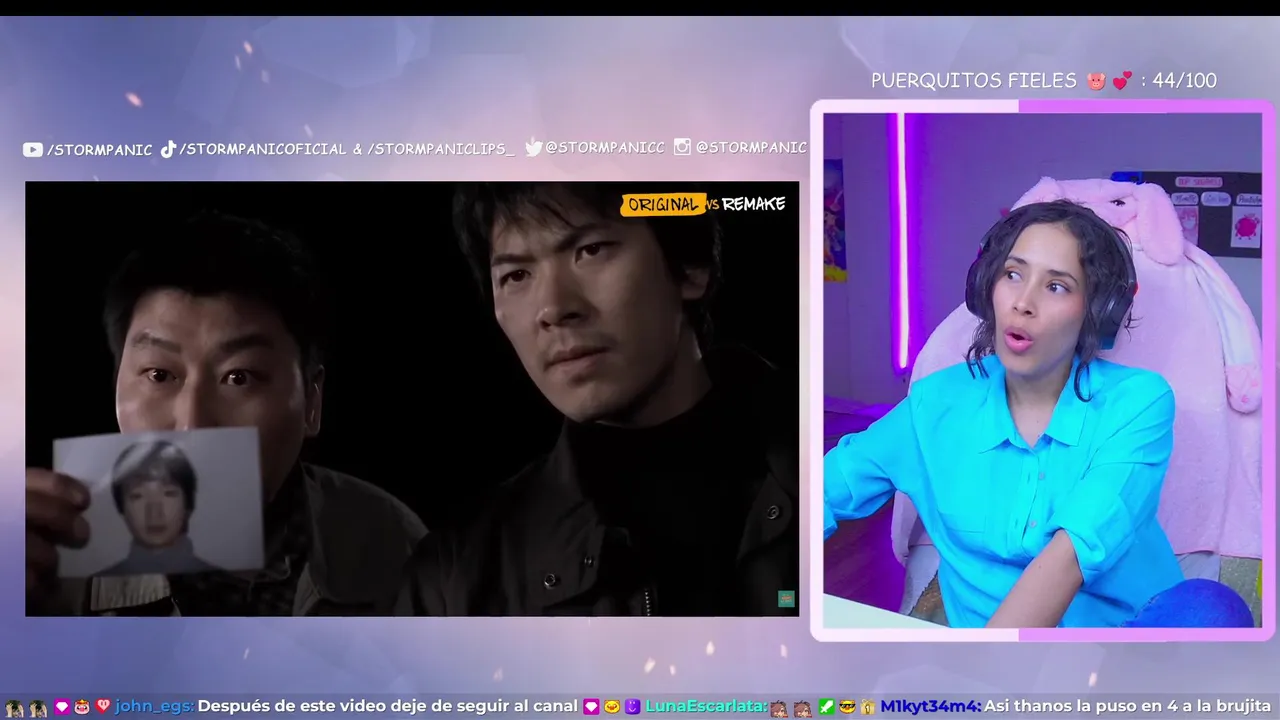The height and width of the screenshot is (720, 1280).
Task: Click the LunaEscarlata username in chat ticker
Action: pyautogui.click(x=706, y=706)
